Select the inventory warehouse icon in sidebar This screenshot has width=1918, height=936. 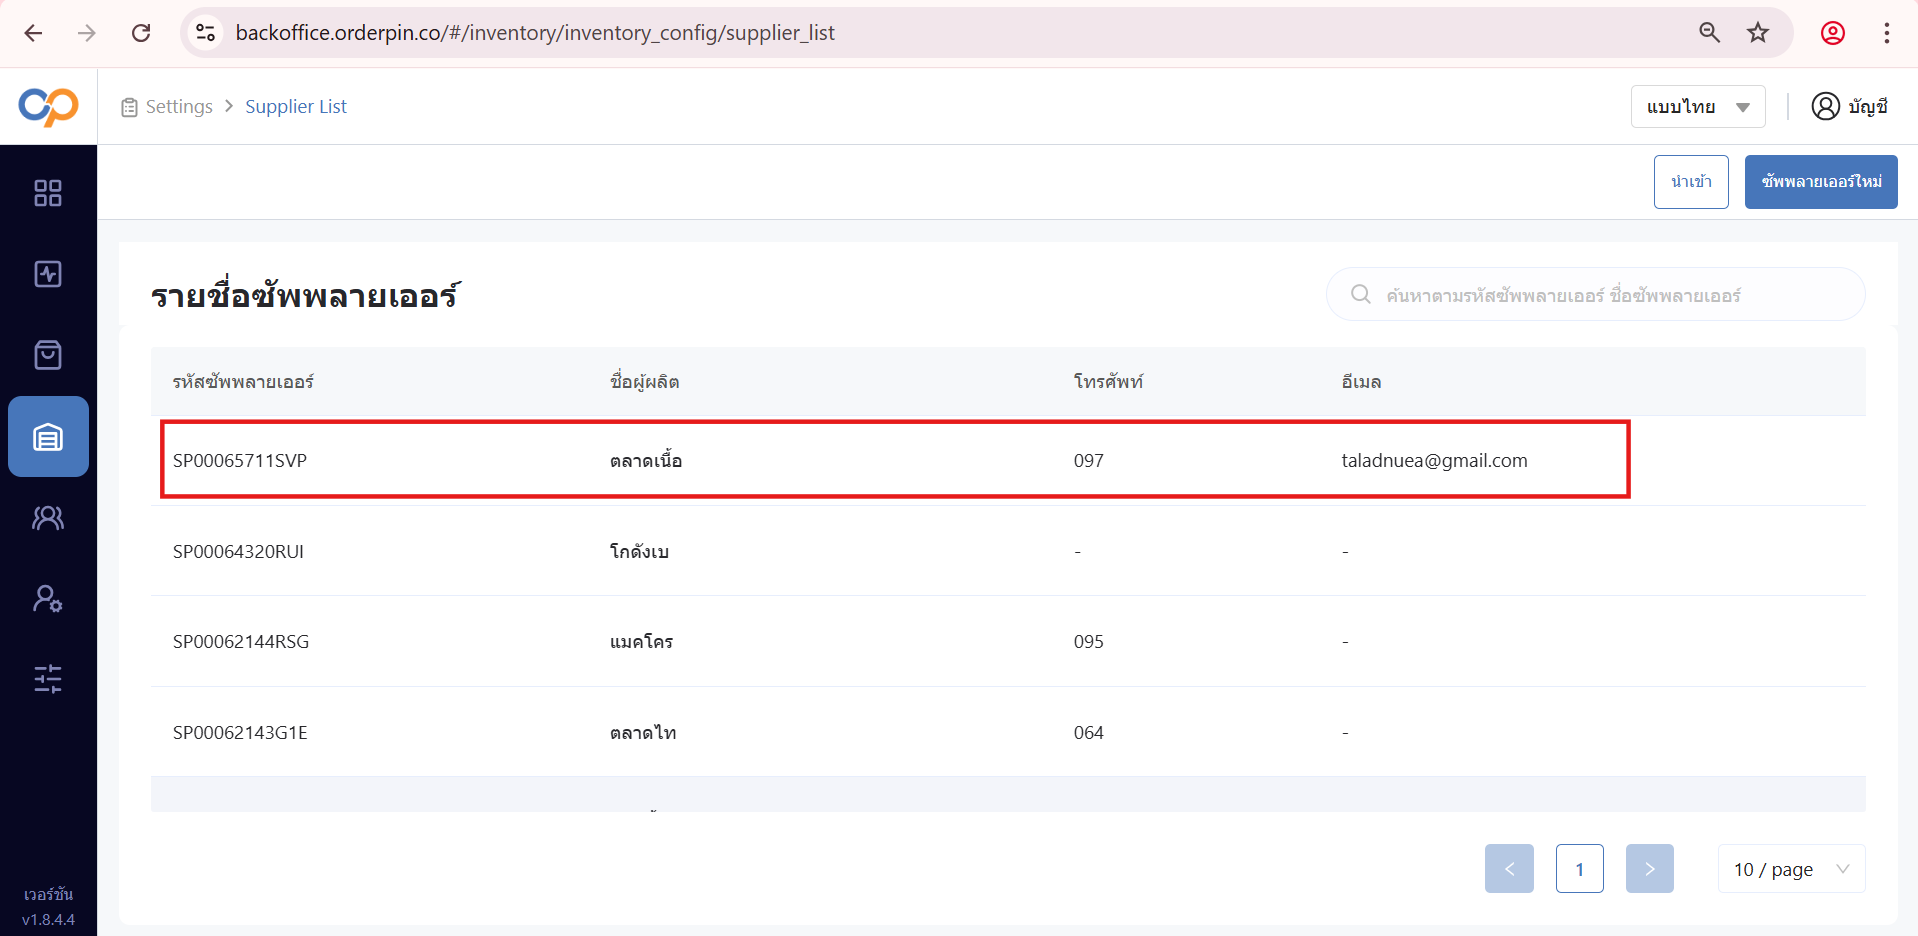click(48, 437)
